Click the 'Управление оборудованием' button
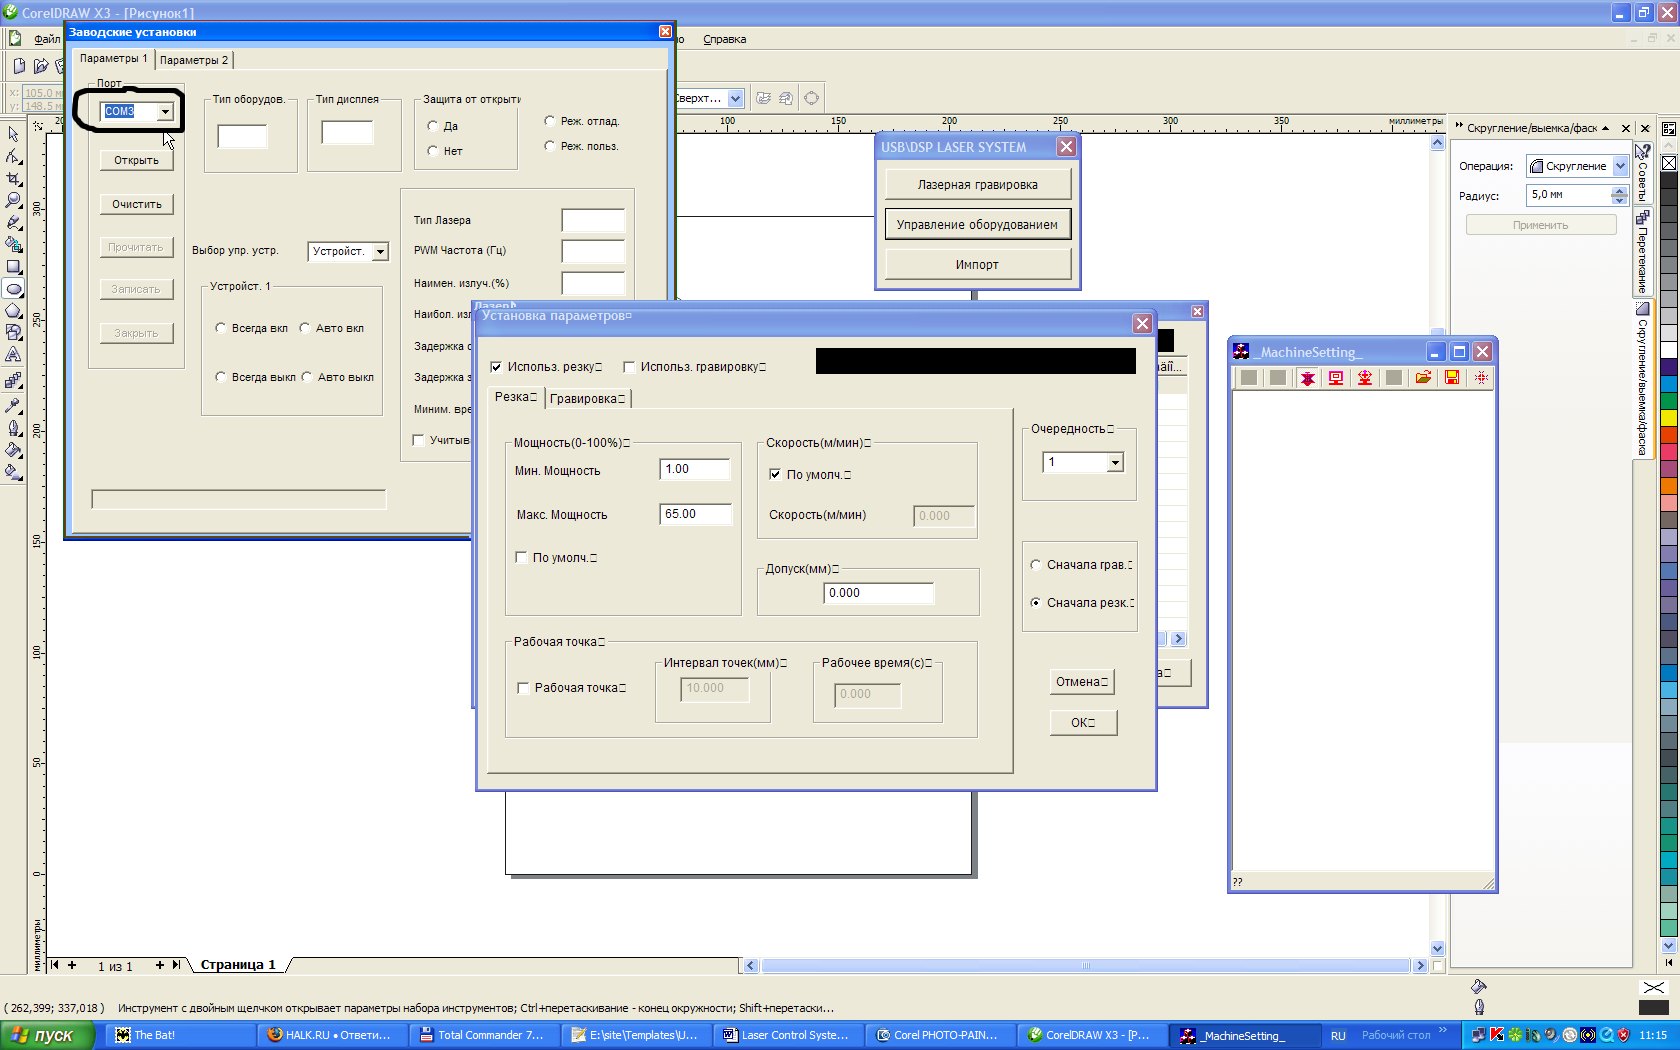The height and width of the screenshot is (1050, 1680). [x=977, y=225]
